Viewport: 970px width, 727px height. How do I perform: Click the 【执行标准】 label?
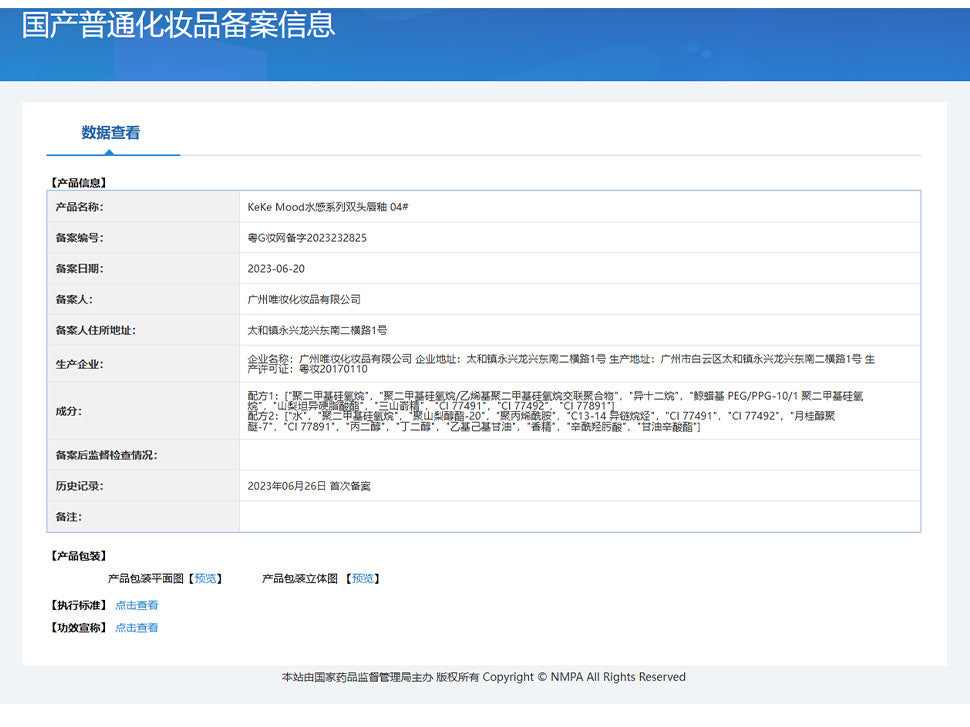tap(79, 605)
